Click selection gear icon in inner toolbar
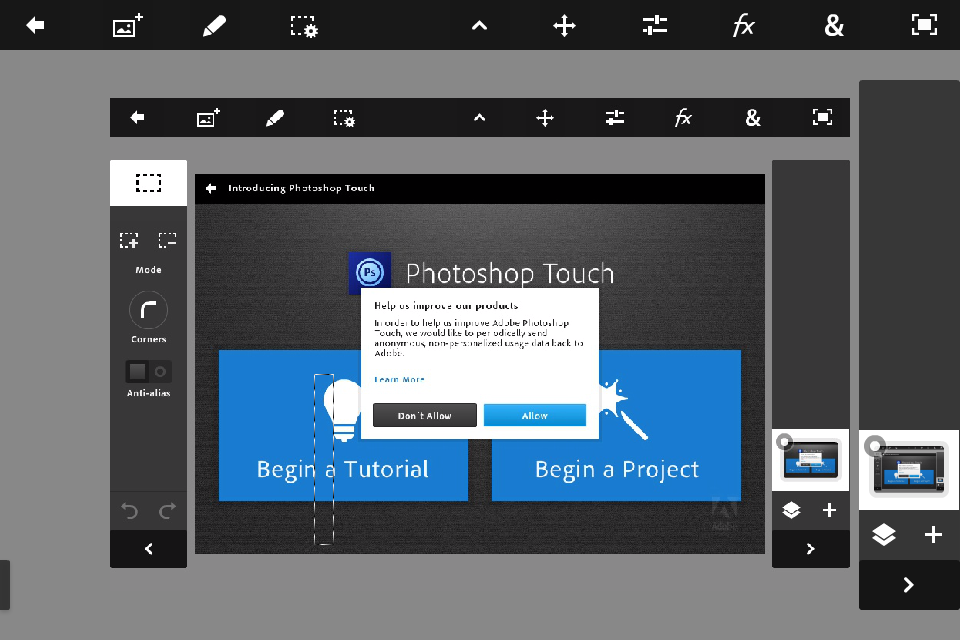 click(x=344, y=118)
